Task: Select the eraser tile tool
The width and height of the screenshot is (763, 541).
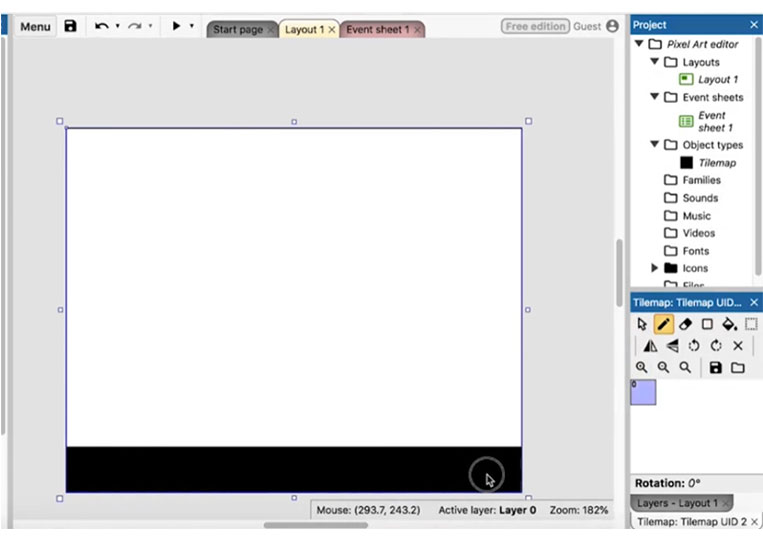Action: pos(685,324)
